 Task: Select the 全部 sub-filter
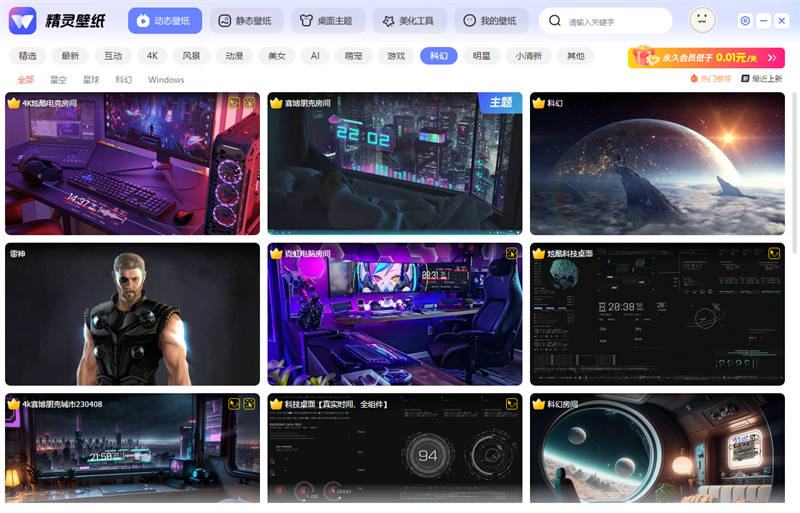pyautogui.click(x=26, y=80)
